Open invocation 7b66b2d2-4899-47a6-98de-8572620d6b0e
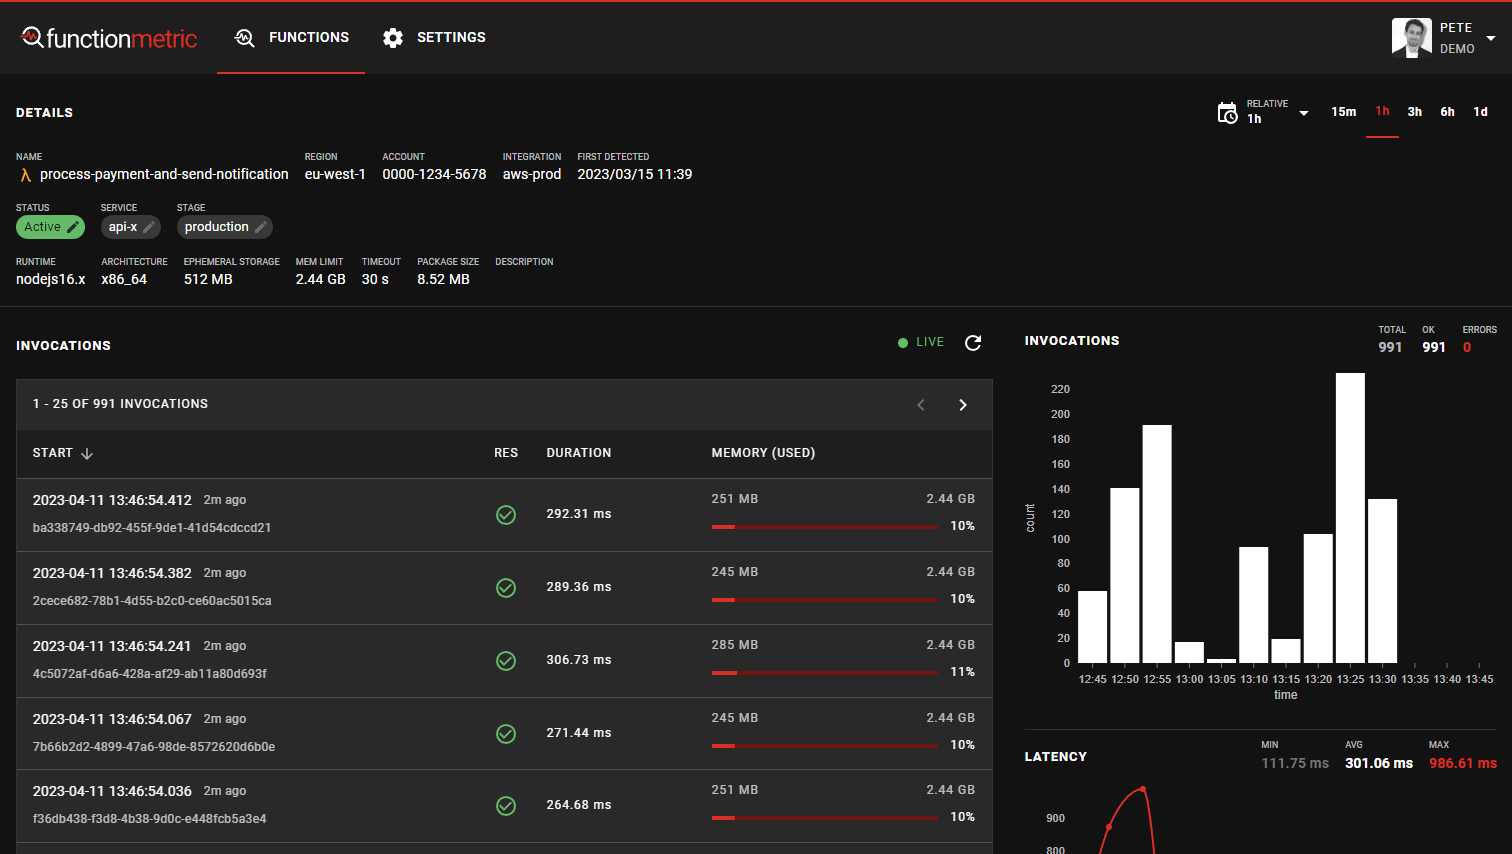Viewport: 1512px width, 854px height. tap(154, 747)
